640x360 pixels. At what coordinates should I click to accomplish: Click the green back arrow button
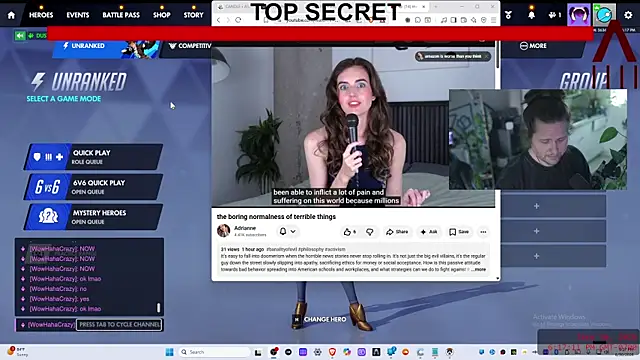20,36
